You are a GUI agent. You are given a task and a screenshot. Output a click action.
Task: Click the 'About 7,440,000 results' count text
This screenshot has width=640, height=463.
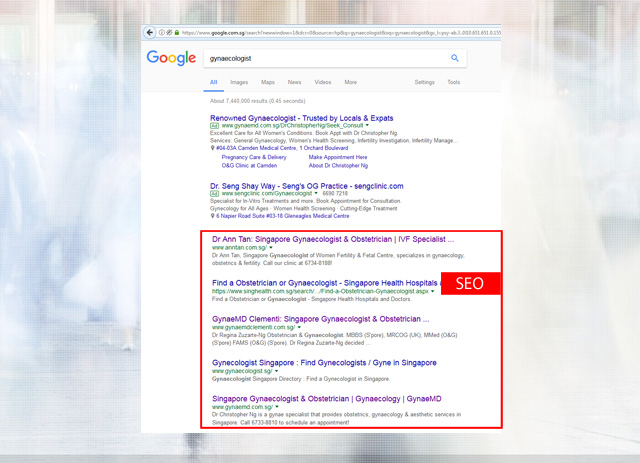[258, 101]
